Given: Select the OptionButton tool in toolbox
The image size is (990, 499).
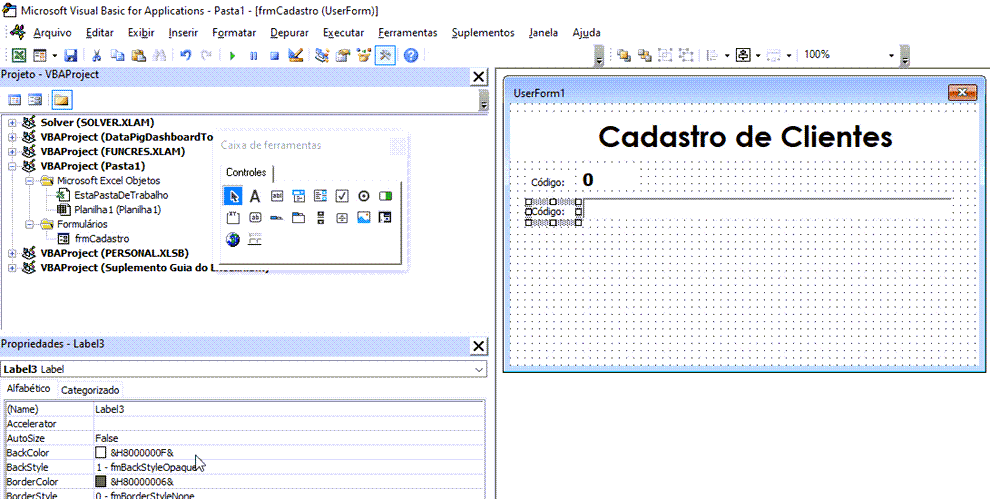Looking at the screenshot, I should (364, 196).
